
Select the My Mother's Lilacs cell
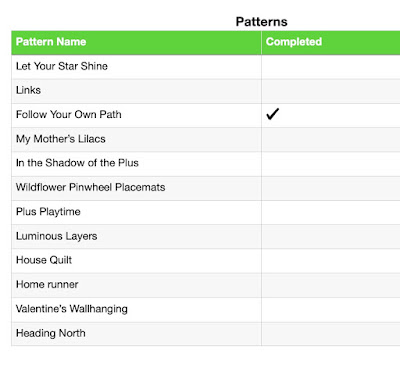(x=136, y=139)
